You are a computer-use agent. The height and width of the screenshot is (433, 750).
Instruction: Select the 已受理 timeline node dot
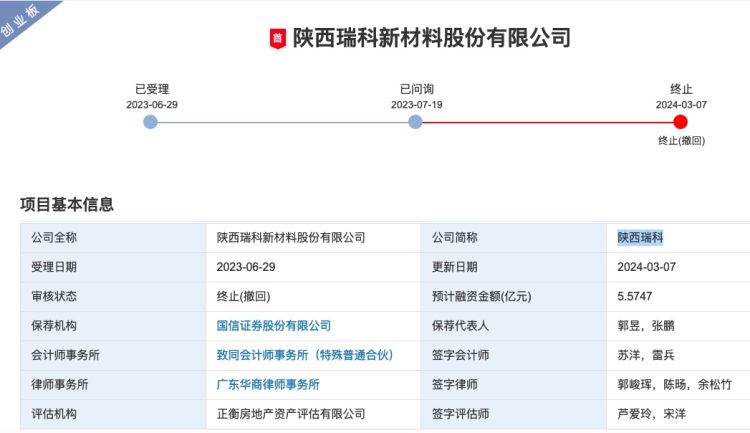coord(150,122)
